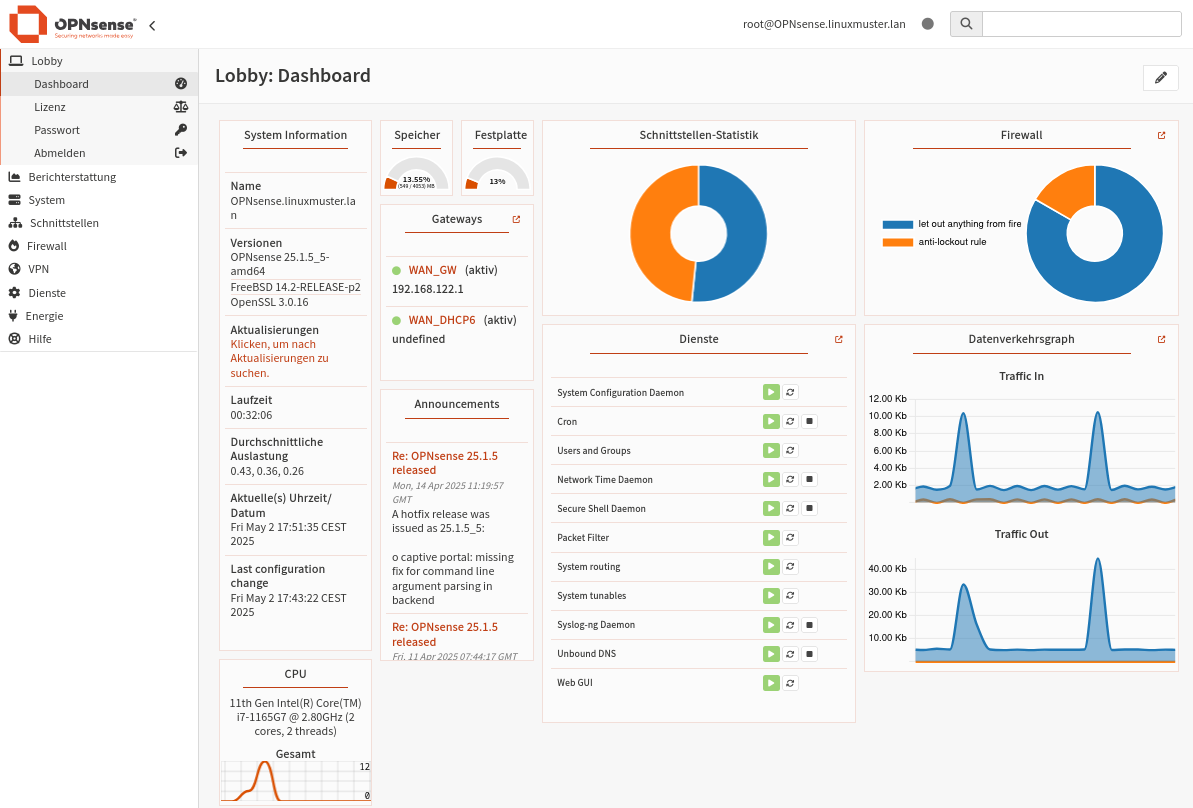The image size is (1193, 808).
Task: Click the CPU Gesamt usage graph
Action: coord(295,781)
